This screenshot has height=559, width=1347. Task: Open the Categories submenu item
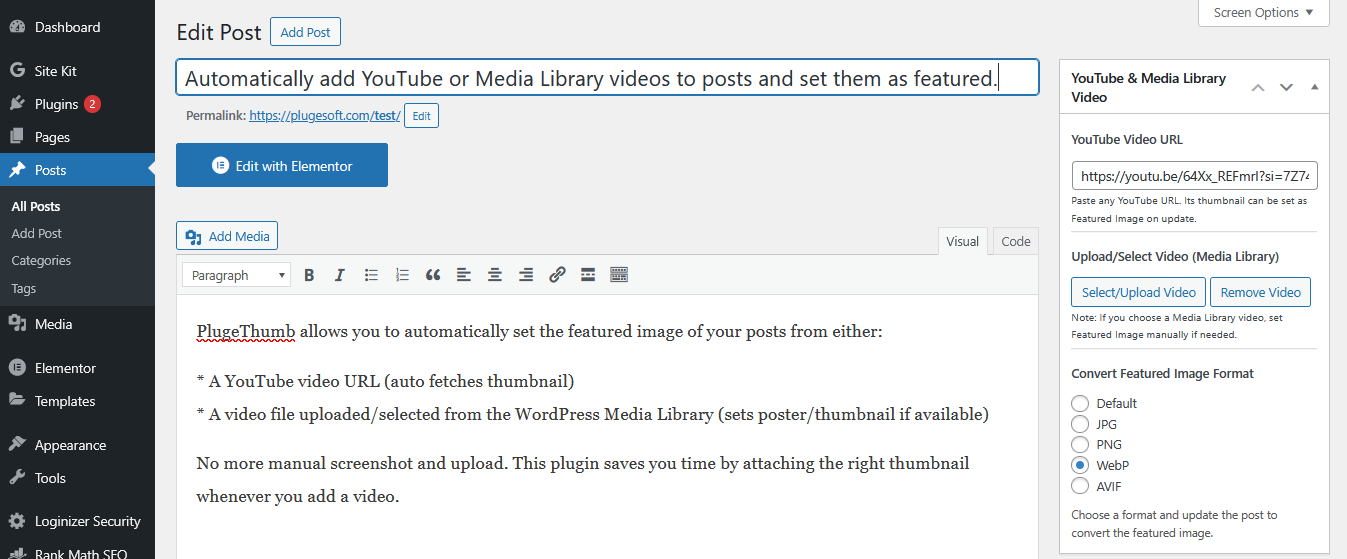pyautogui.click(x=41, y=260)
